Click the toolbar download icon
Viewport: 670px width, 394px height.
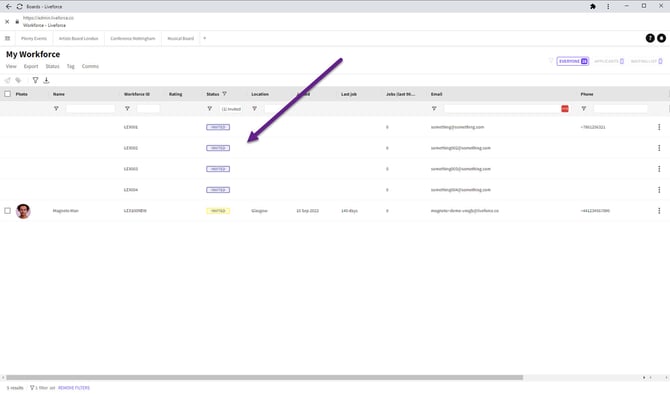(47, 80)
